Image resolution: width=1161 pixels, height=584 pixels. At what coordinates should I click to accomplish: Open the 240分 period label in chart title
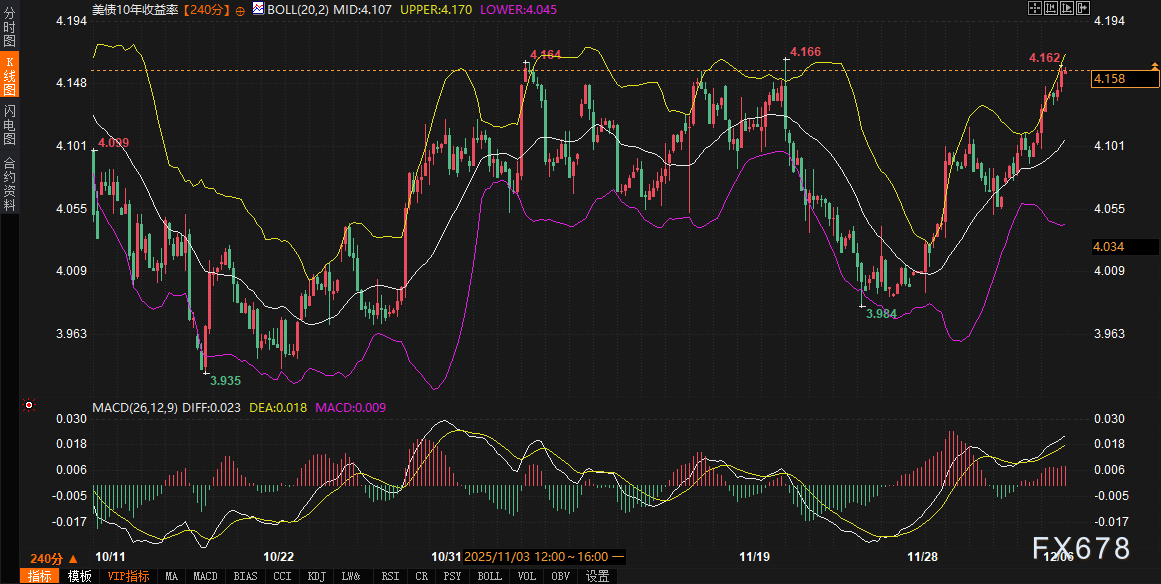206,9
